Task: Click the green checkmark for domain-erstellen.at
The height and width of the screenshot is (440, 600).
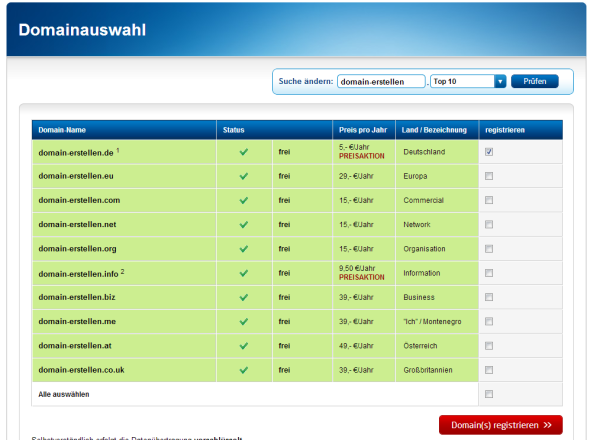Action: coord(243,346)
